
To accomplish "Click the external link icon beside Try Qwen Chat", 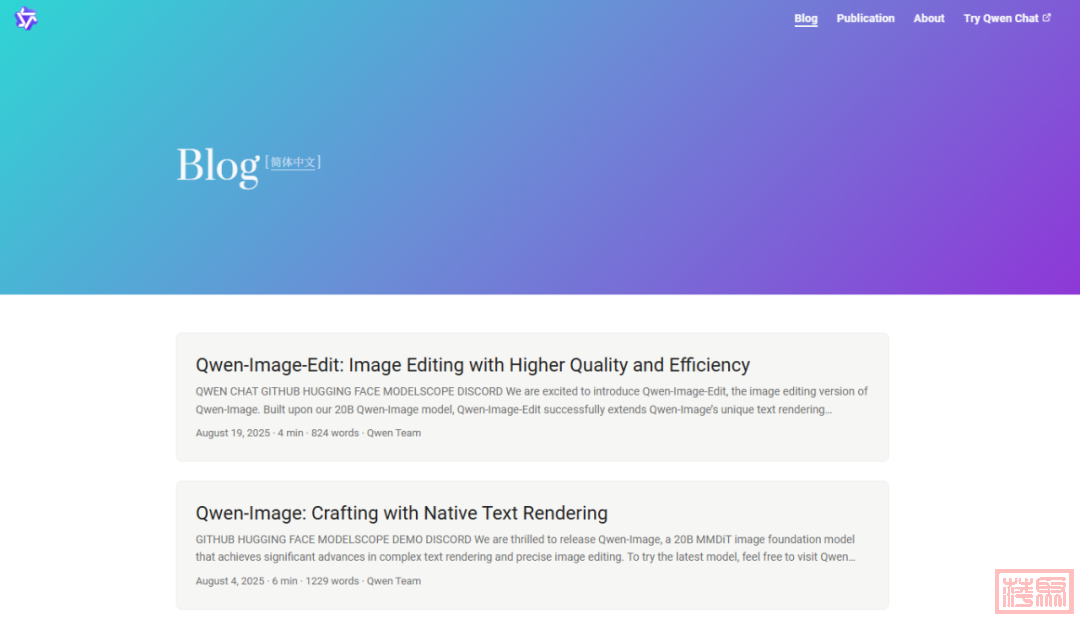I will (1047, 18).
